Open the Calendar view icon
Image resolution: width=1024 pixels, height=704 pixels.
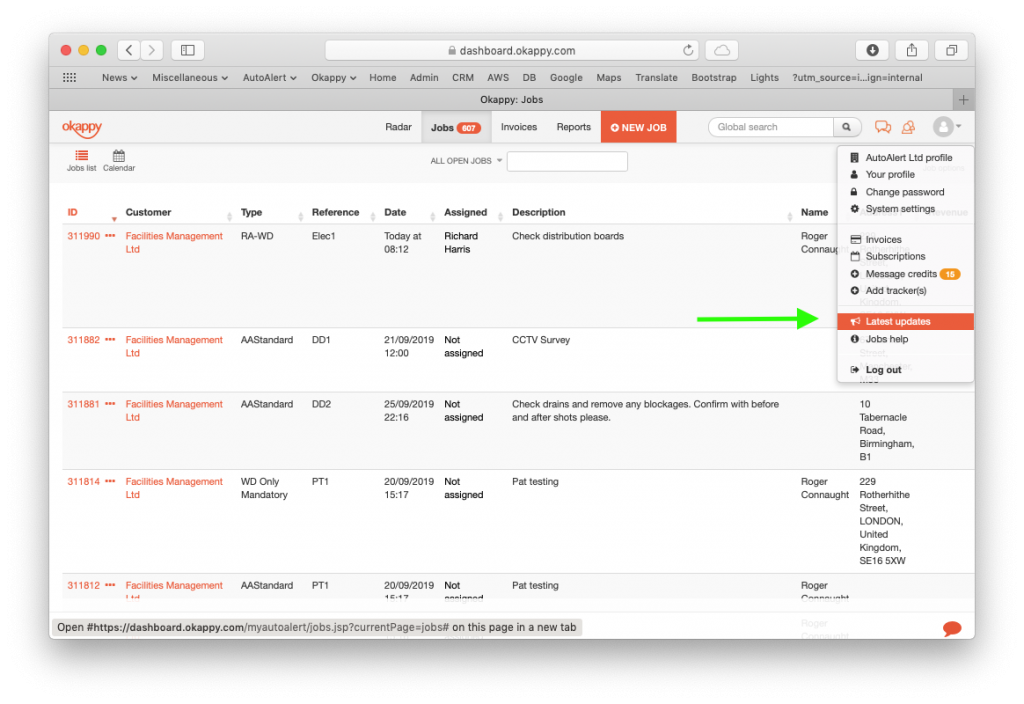pyautogui.click(x=119, y=160)
